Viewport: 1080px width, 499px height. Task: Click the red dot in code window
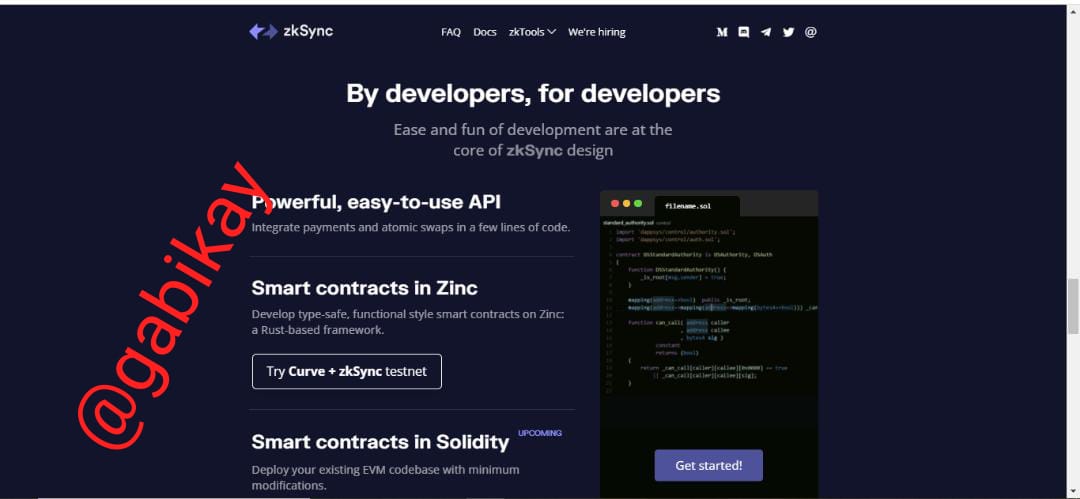point(615,203)
